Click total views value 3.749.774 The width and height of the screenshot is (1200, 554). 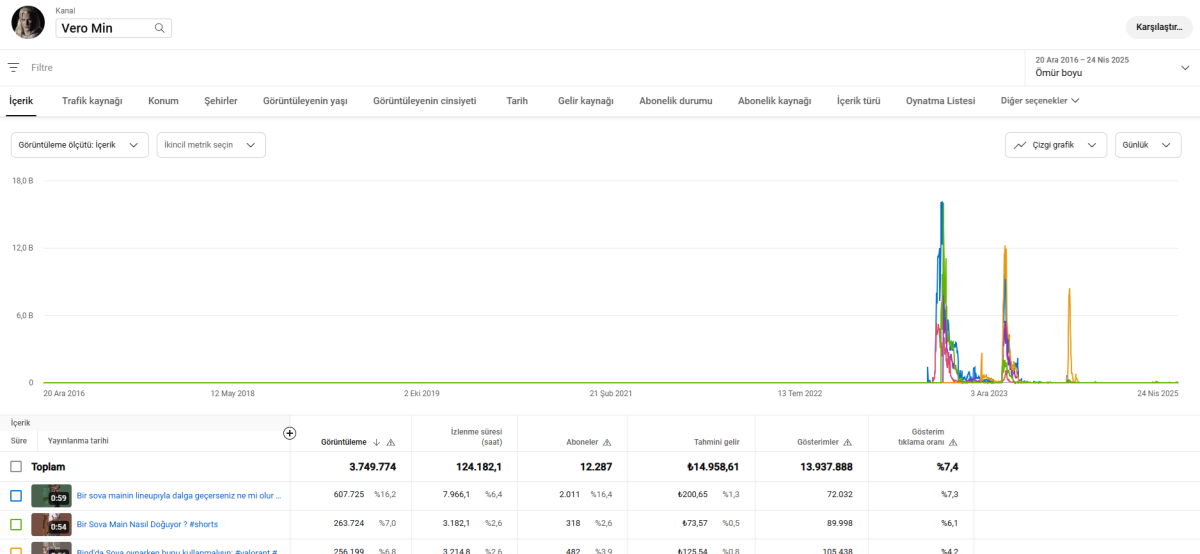click(x=372, y=467)
